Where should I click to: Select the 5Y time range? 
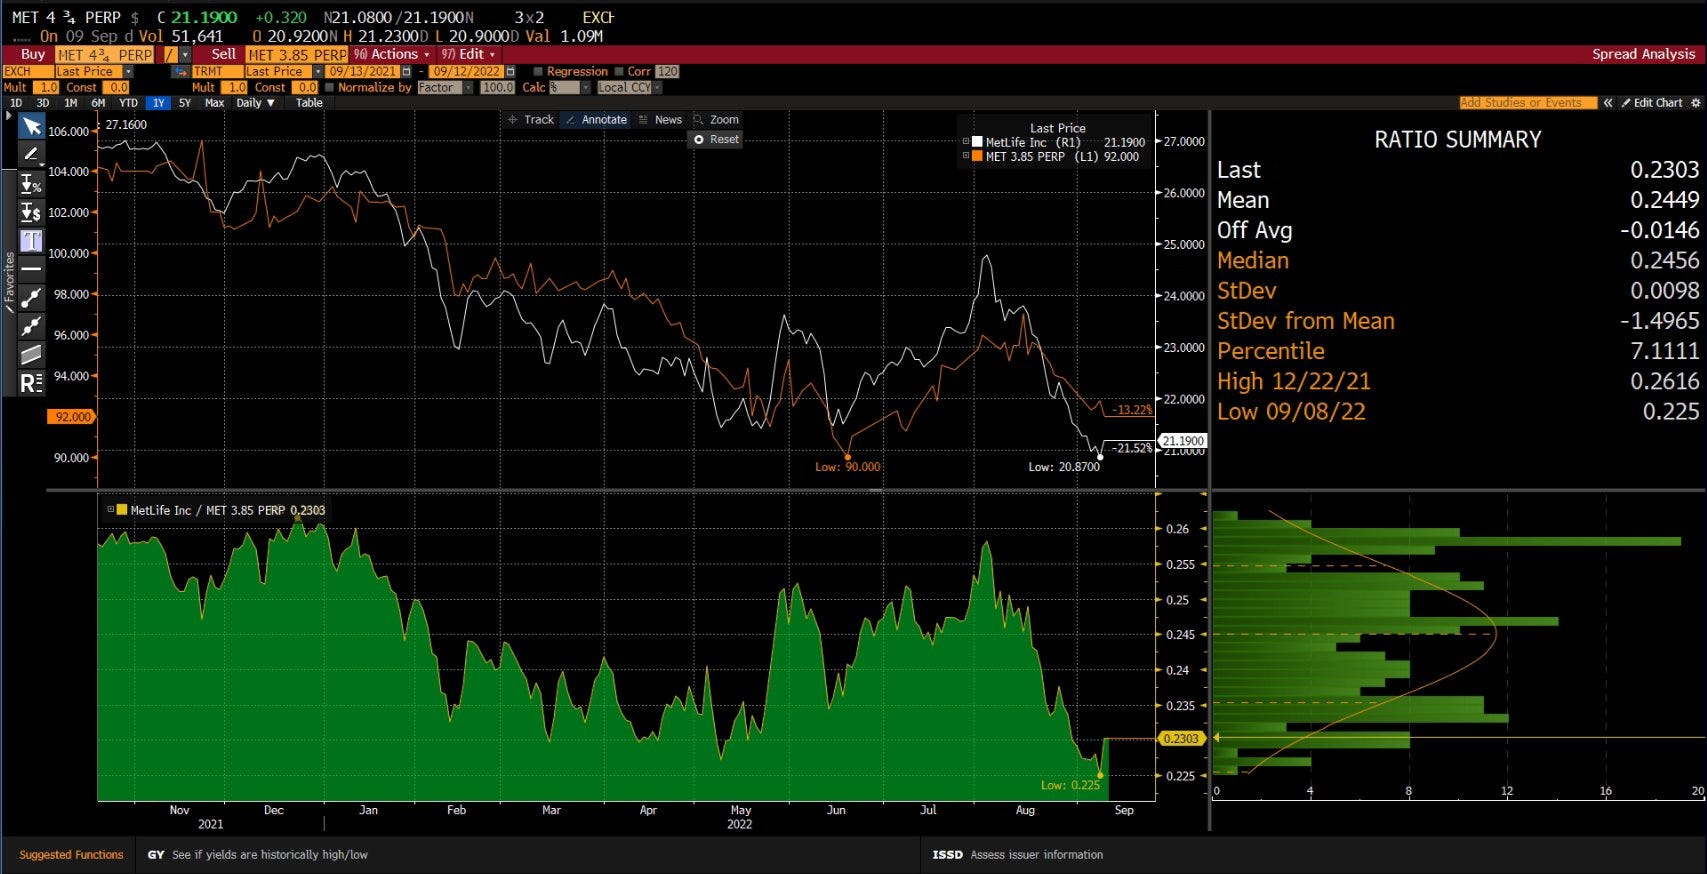[185, 103]
